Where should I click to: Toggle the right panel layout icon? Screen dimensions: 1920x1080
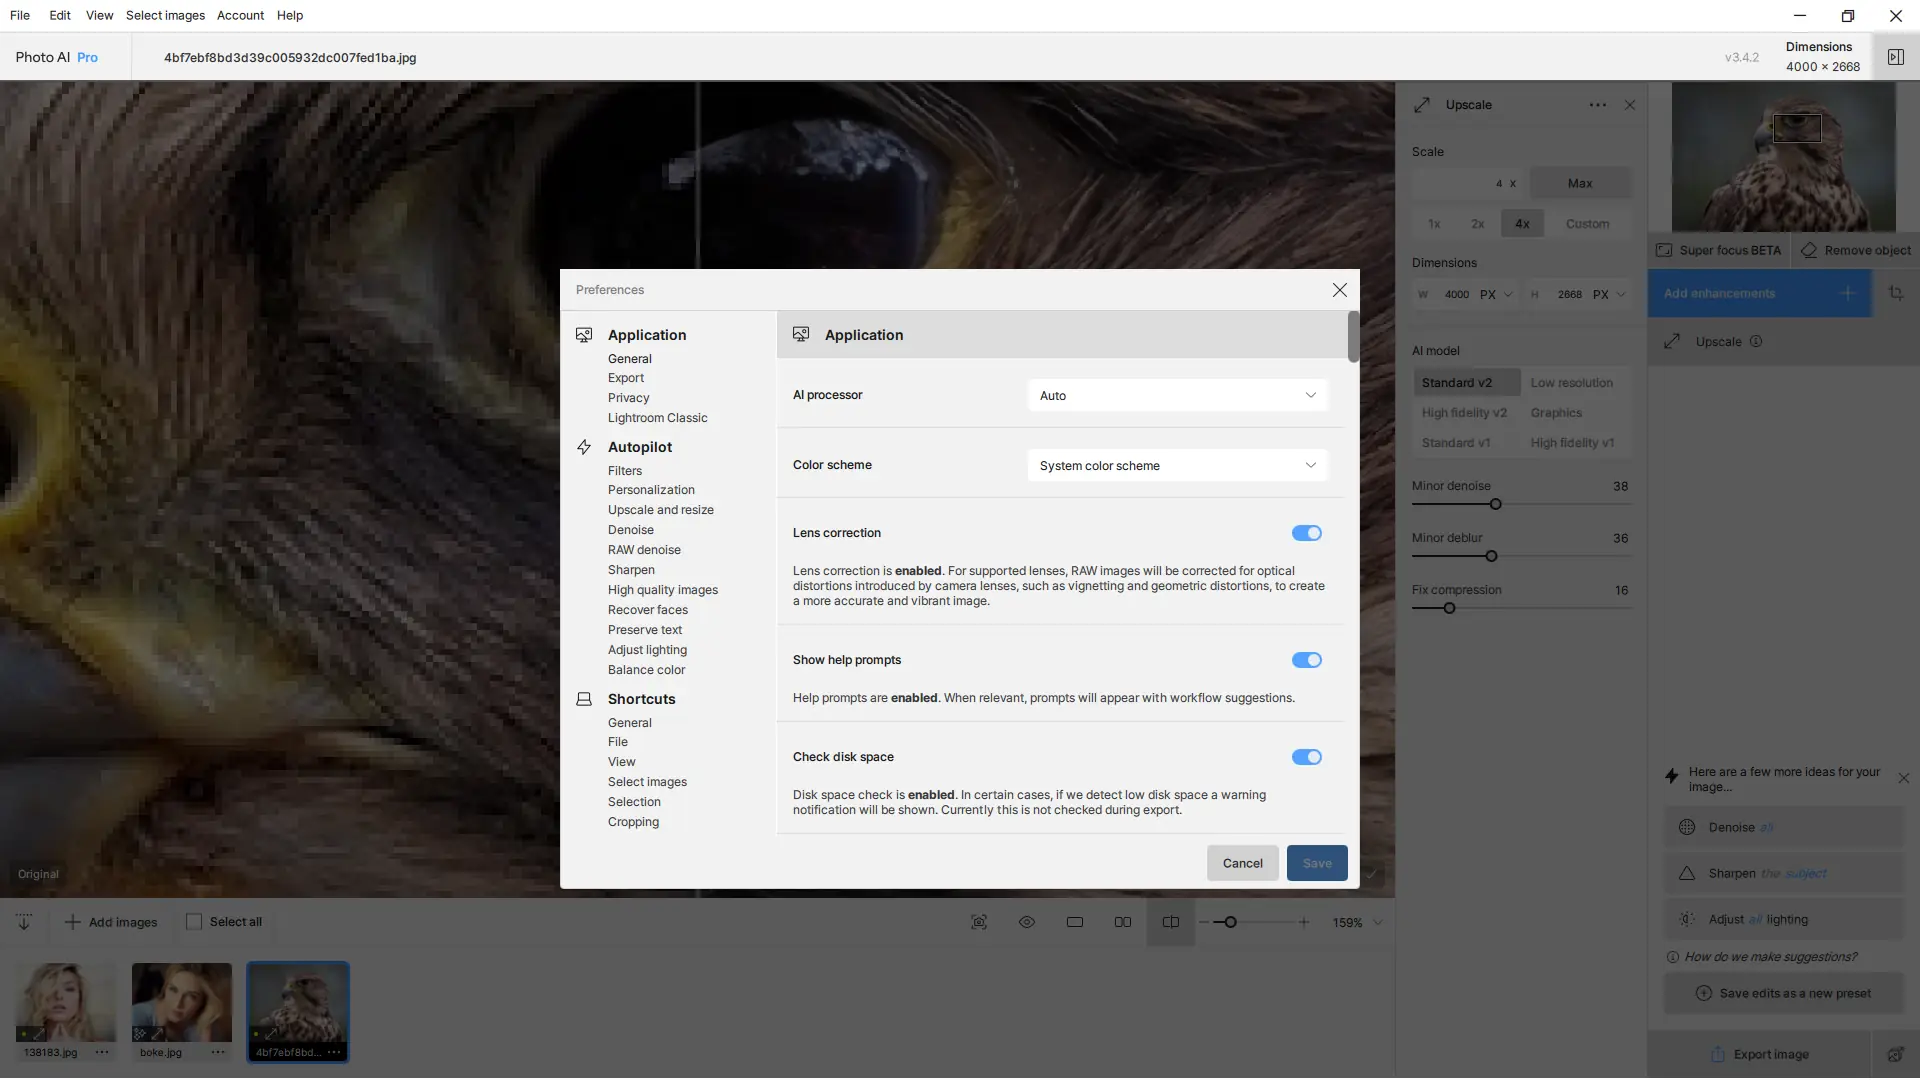click(1895, 57)
